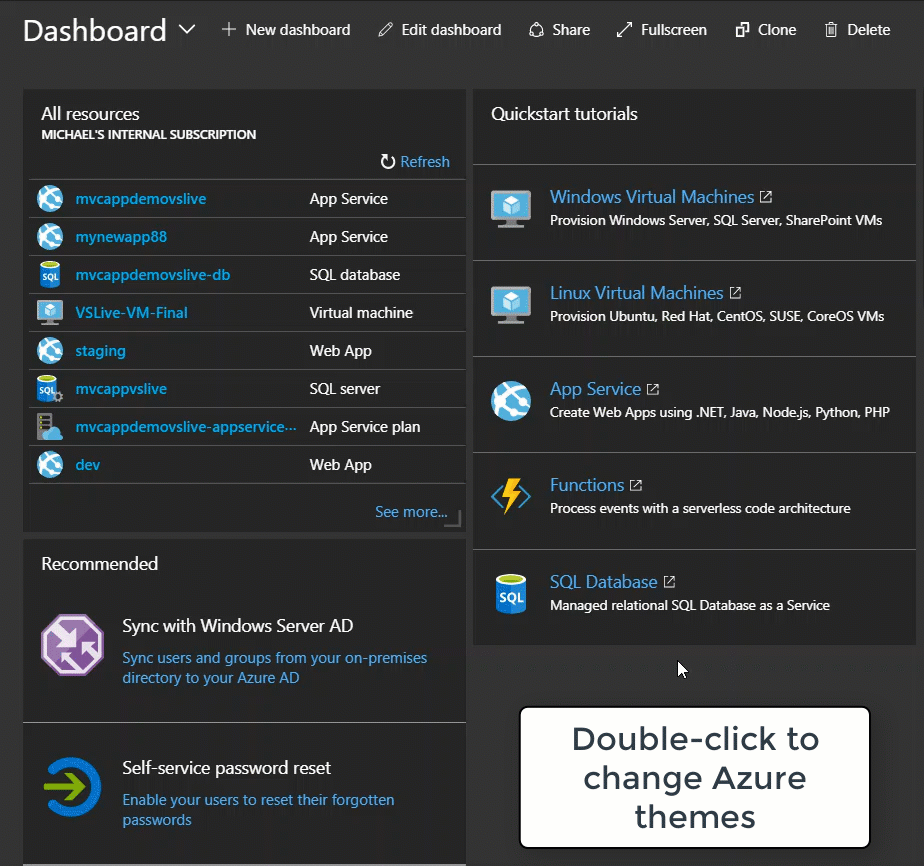Delete the dashboard
Screen dimensions: 924x866
[857, 30]
